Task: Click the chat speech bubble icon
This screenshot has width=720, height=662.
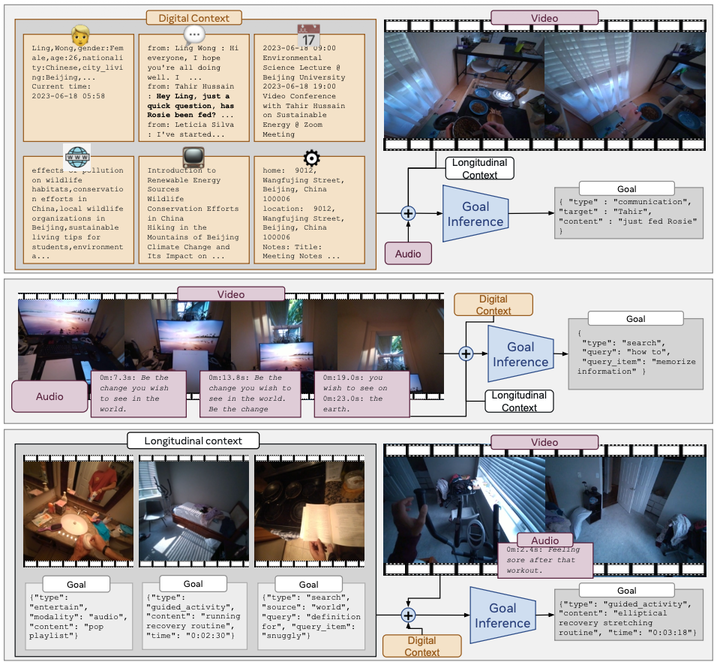Action: 194,34
